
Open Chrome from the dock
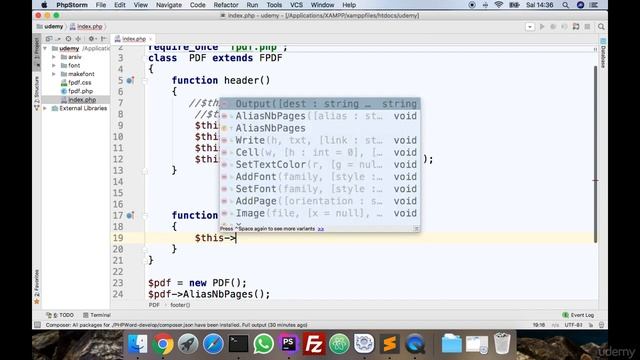coord(163,344)
